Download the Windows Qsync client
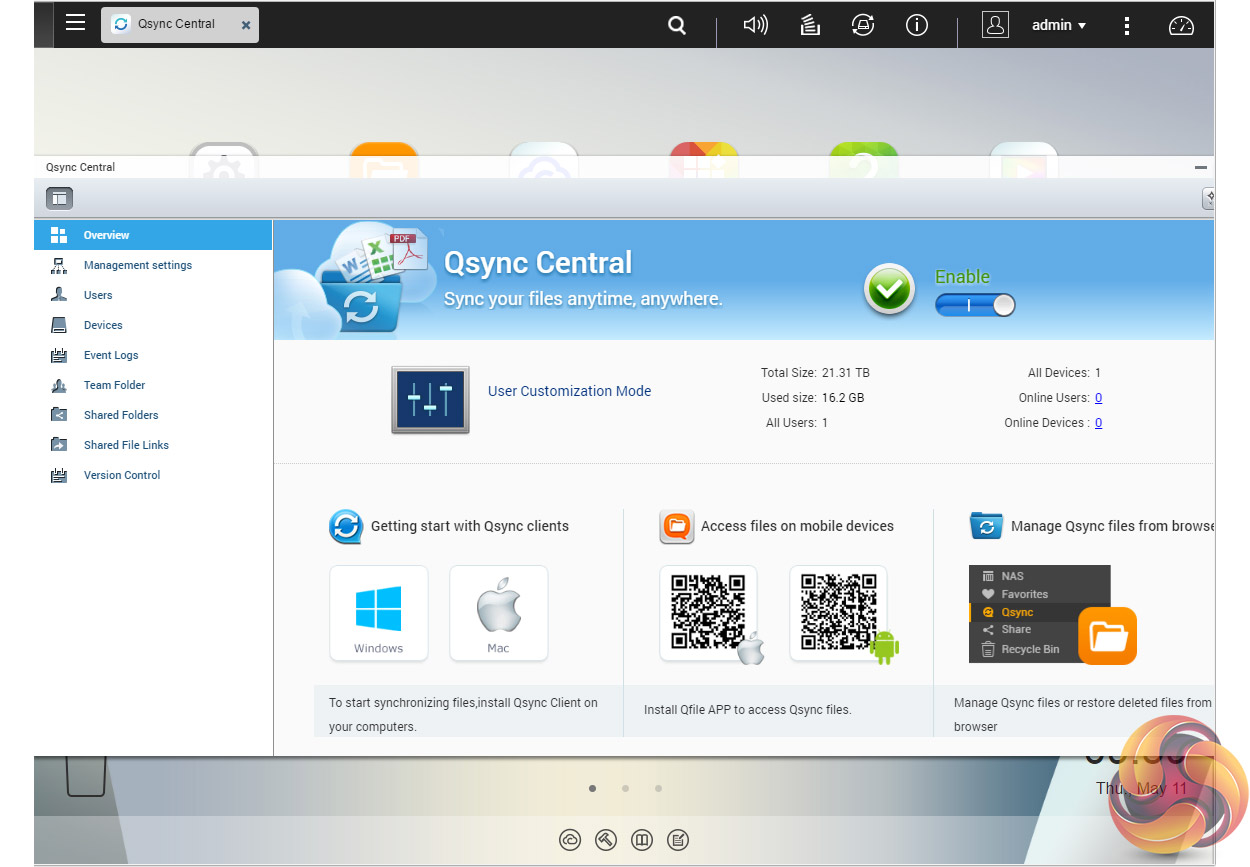 click(x=379, y=613)
